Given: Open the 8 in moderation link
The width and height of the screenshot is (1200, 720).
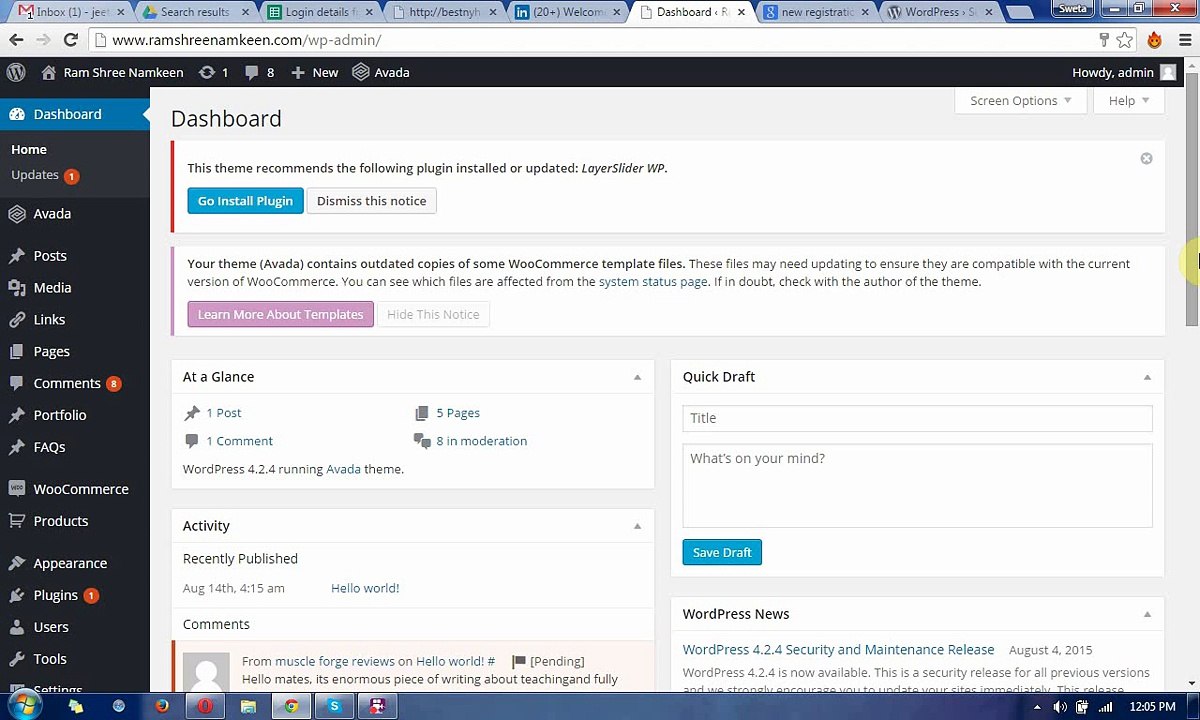Looking at the screenshot, I should pos(481,441).
